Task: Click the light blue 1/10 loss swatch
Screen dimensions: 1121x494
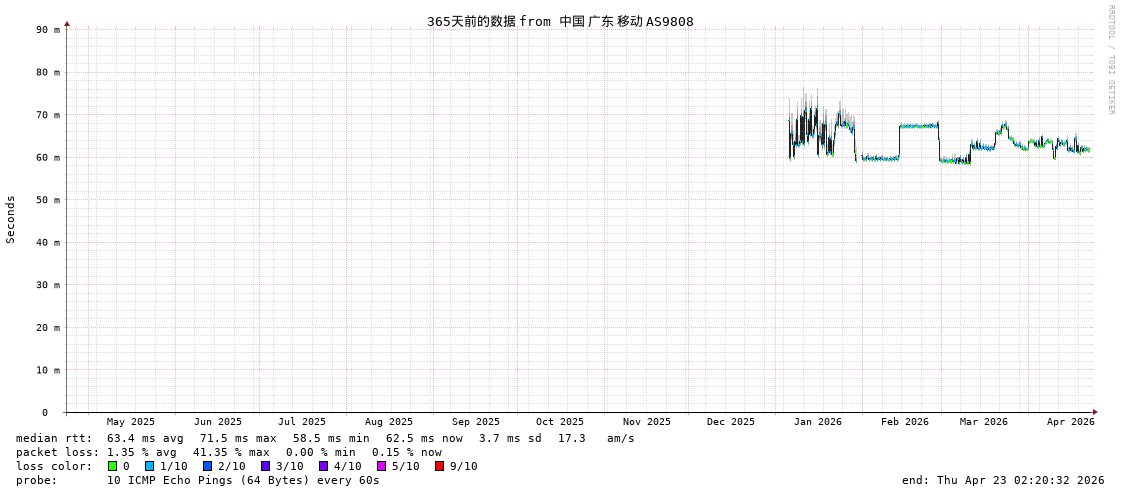Action: (x=149, y=466)
